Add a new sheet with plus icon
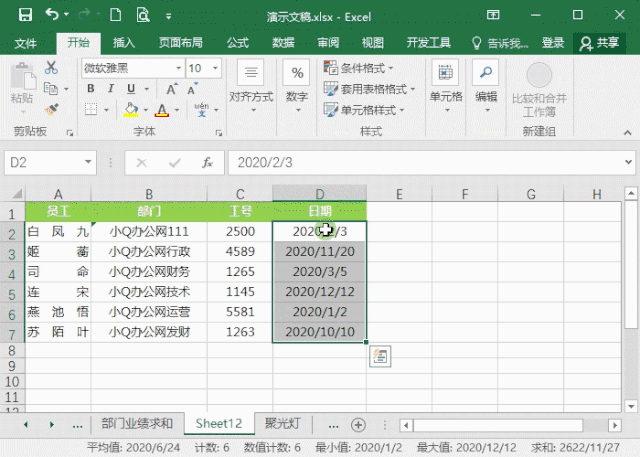The height and width of the screenshot is (457, 640). click(358, 425)
